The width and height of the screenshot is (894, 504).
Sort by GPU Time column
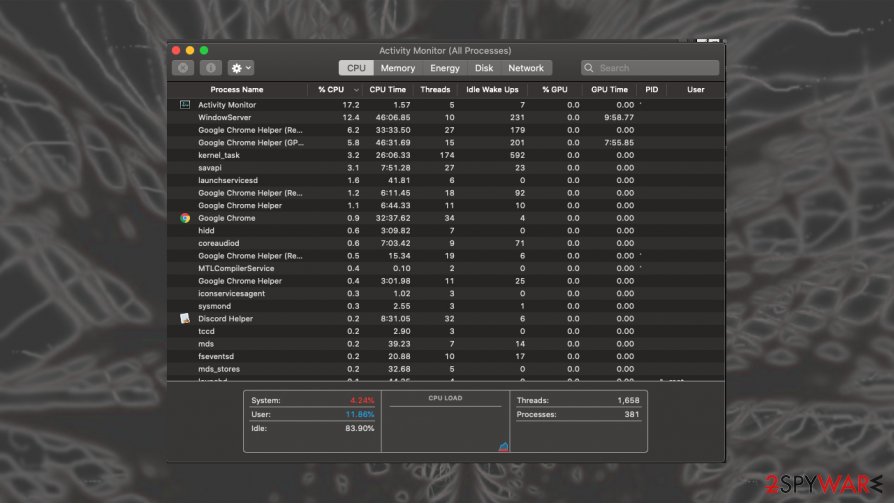coord(609,90)
